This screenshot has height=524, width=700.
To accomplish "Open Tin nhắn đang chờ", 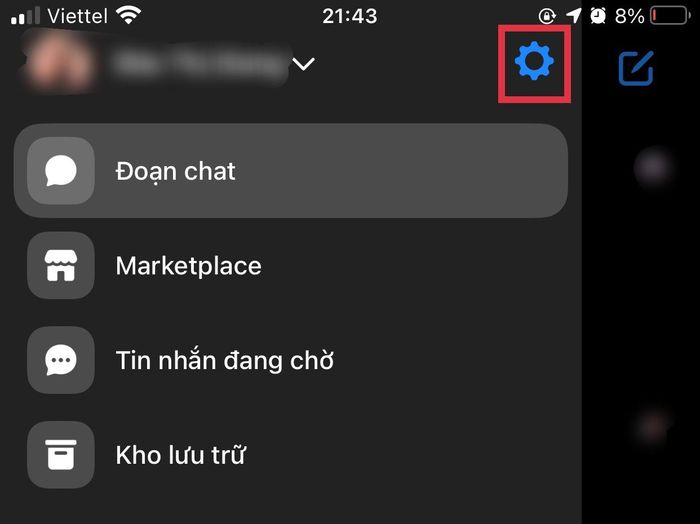I will click(291, 360).
